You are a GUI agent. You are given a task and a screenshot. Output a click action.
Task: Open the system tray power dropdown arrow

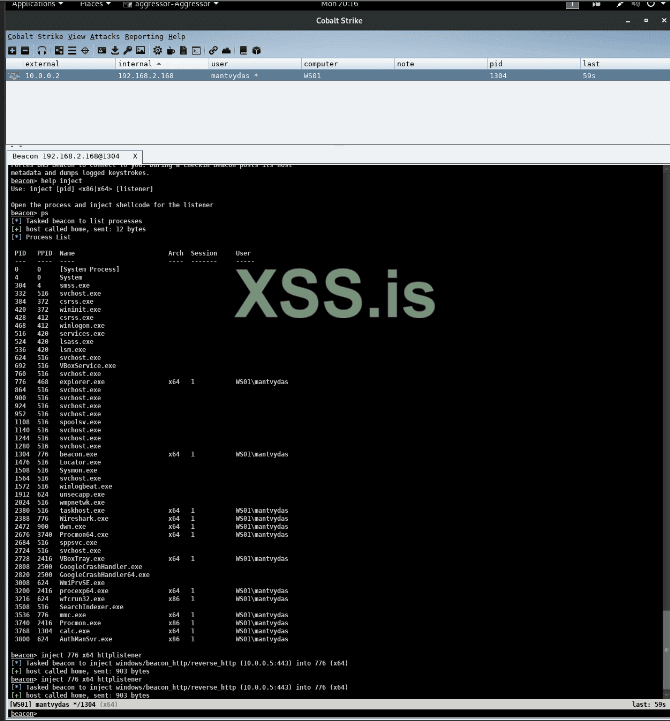(x=664, y=4)
